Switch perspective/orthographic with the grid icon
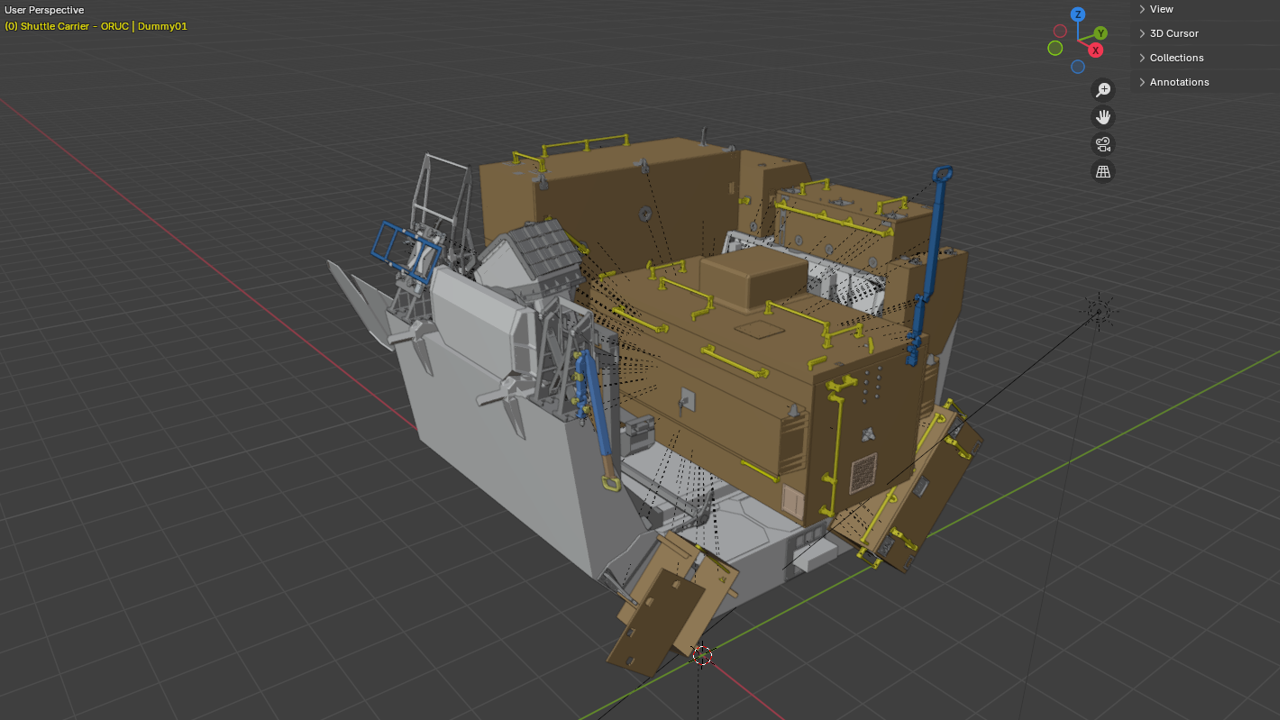The height and width of the screenshot is (720, 1280). (1103, 172)
